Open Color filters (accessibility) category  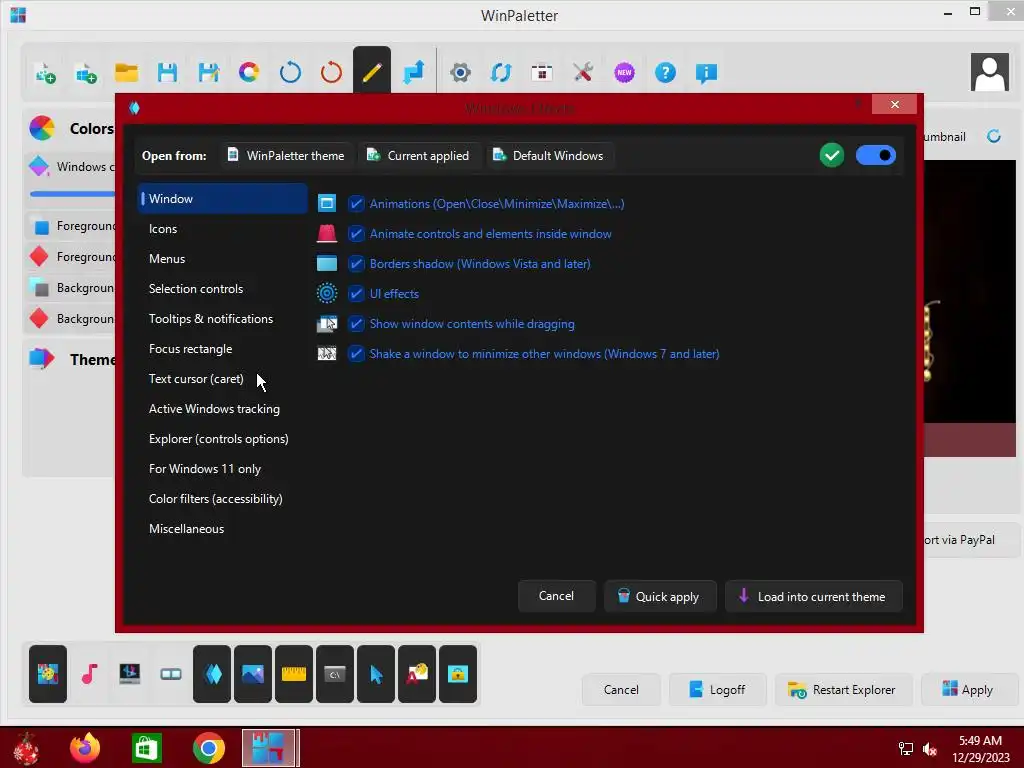point(223,499)
